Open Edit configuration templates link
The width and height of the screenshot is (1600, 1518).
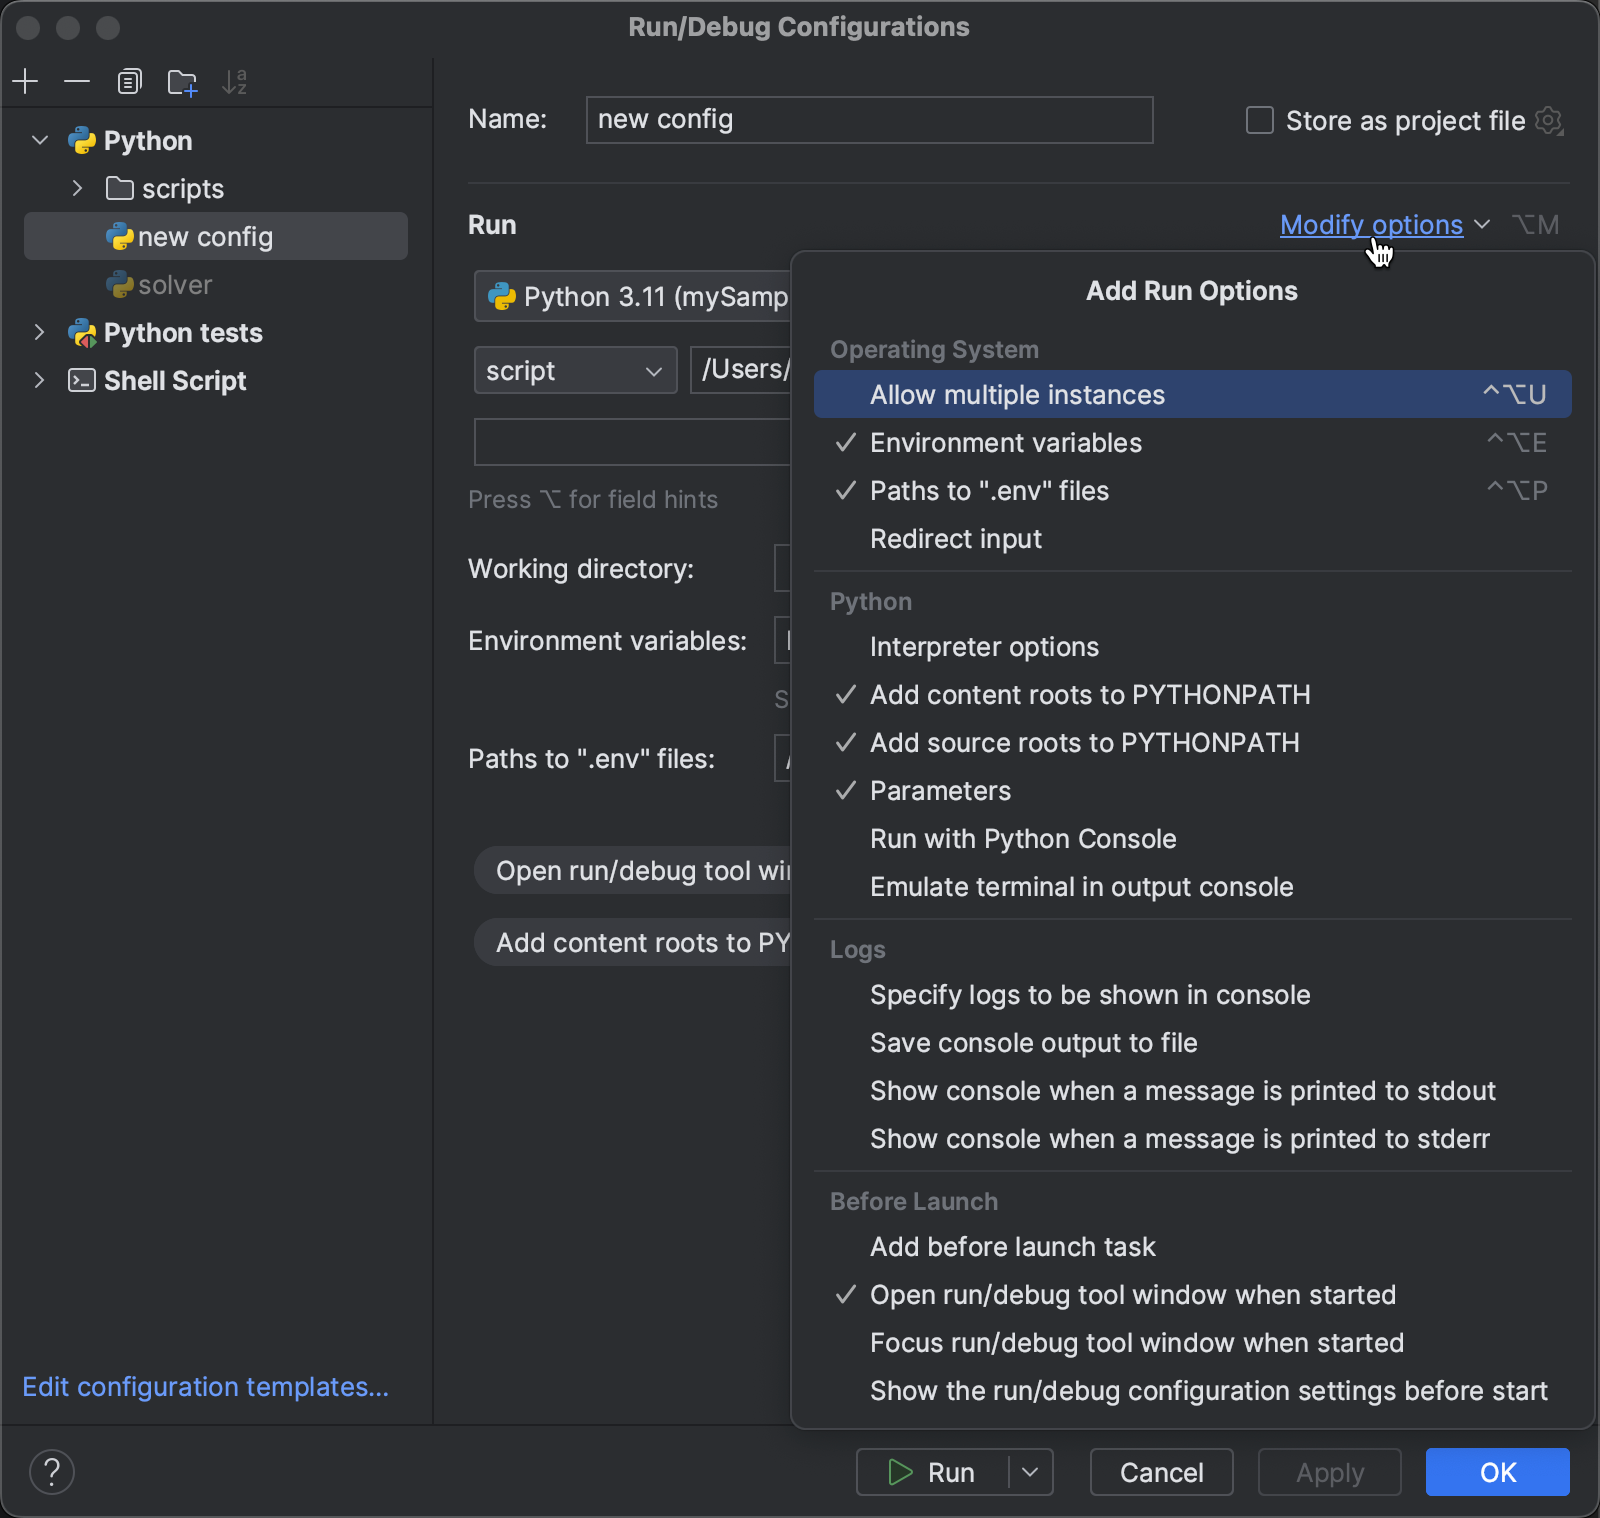tap(205, 1387)
